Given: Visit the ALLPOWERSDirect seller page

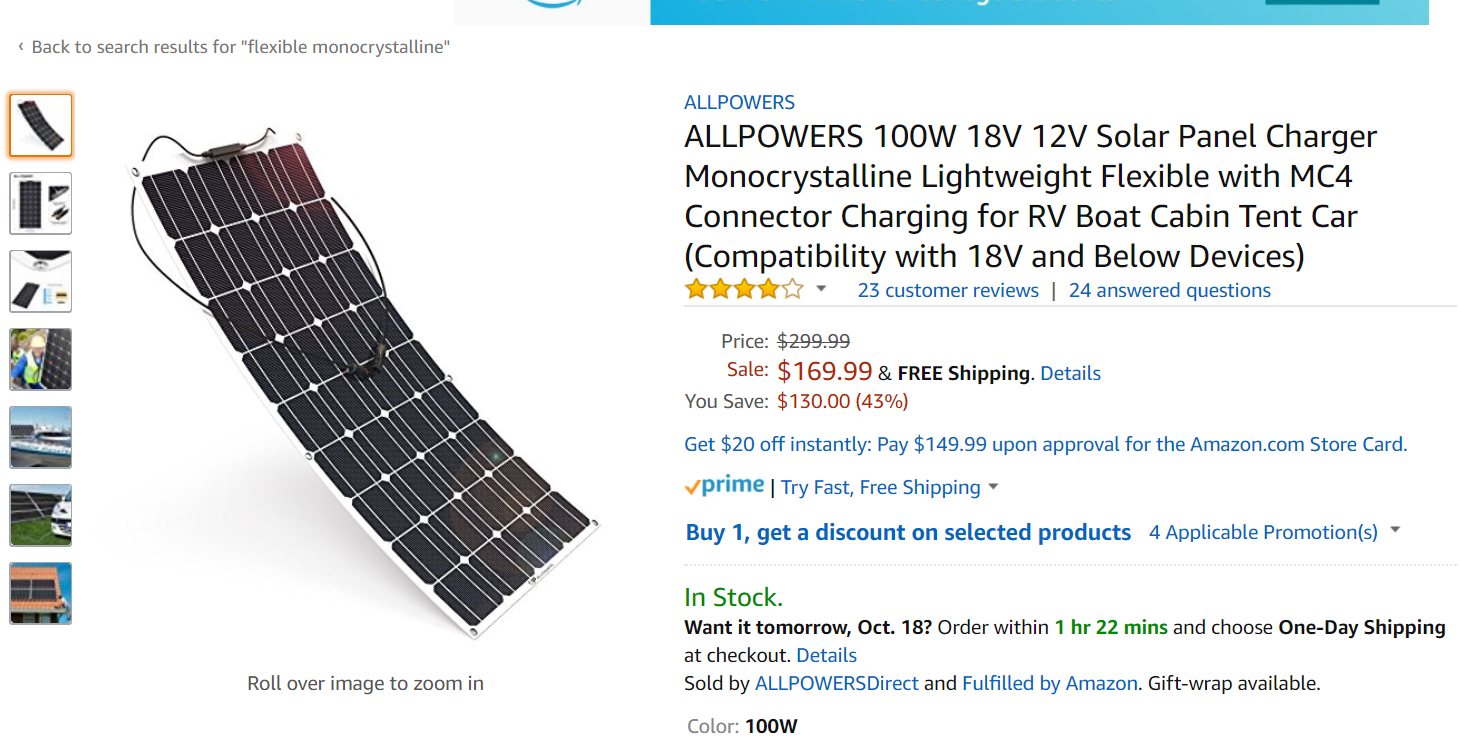Looking at the screenshot, I should (837, 683).
